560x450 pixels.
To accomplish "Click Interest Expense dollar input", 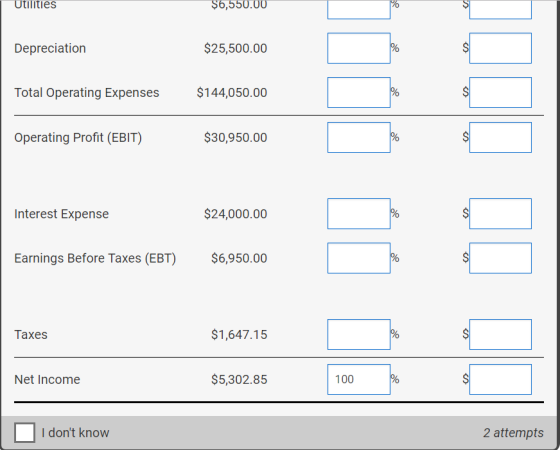I will [x=500, y=214].
